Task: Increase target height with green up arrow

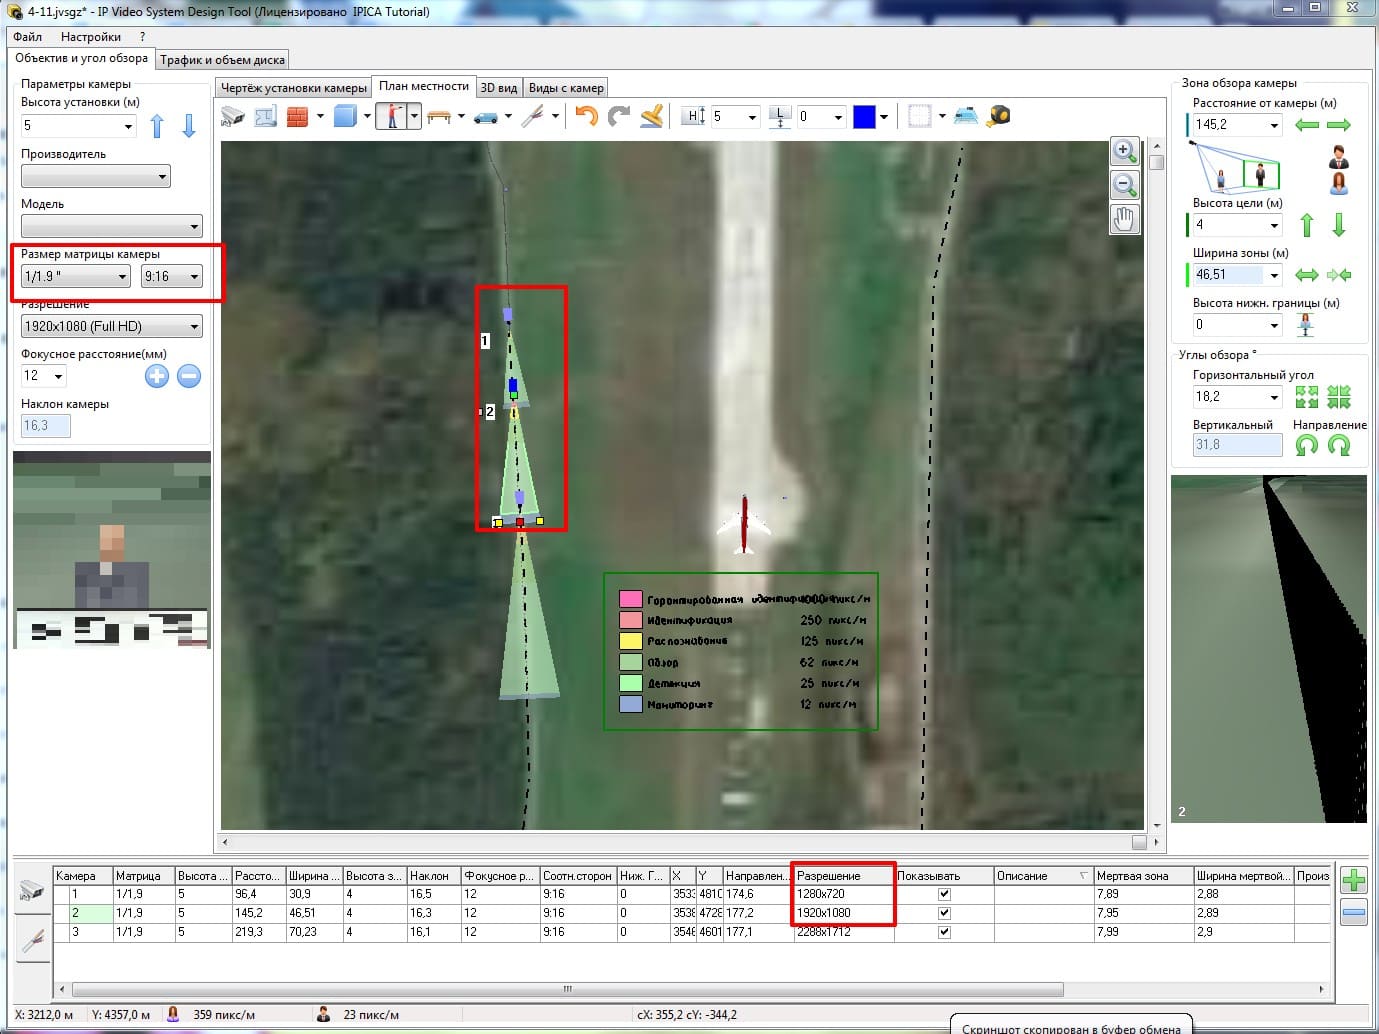Action: click(1306, 225)
